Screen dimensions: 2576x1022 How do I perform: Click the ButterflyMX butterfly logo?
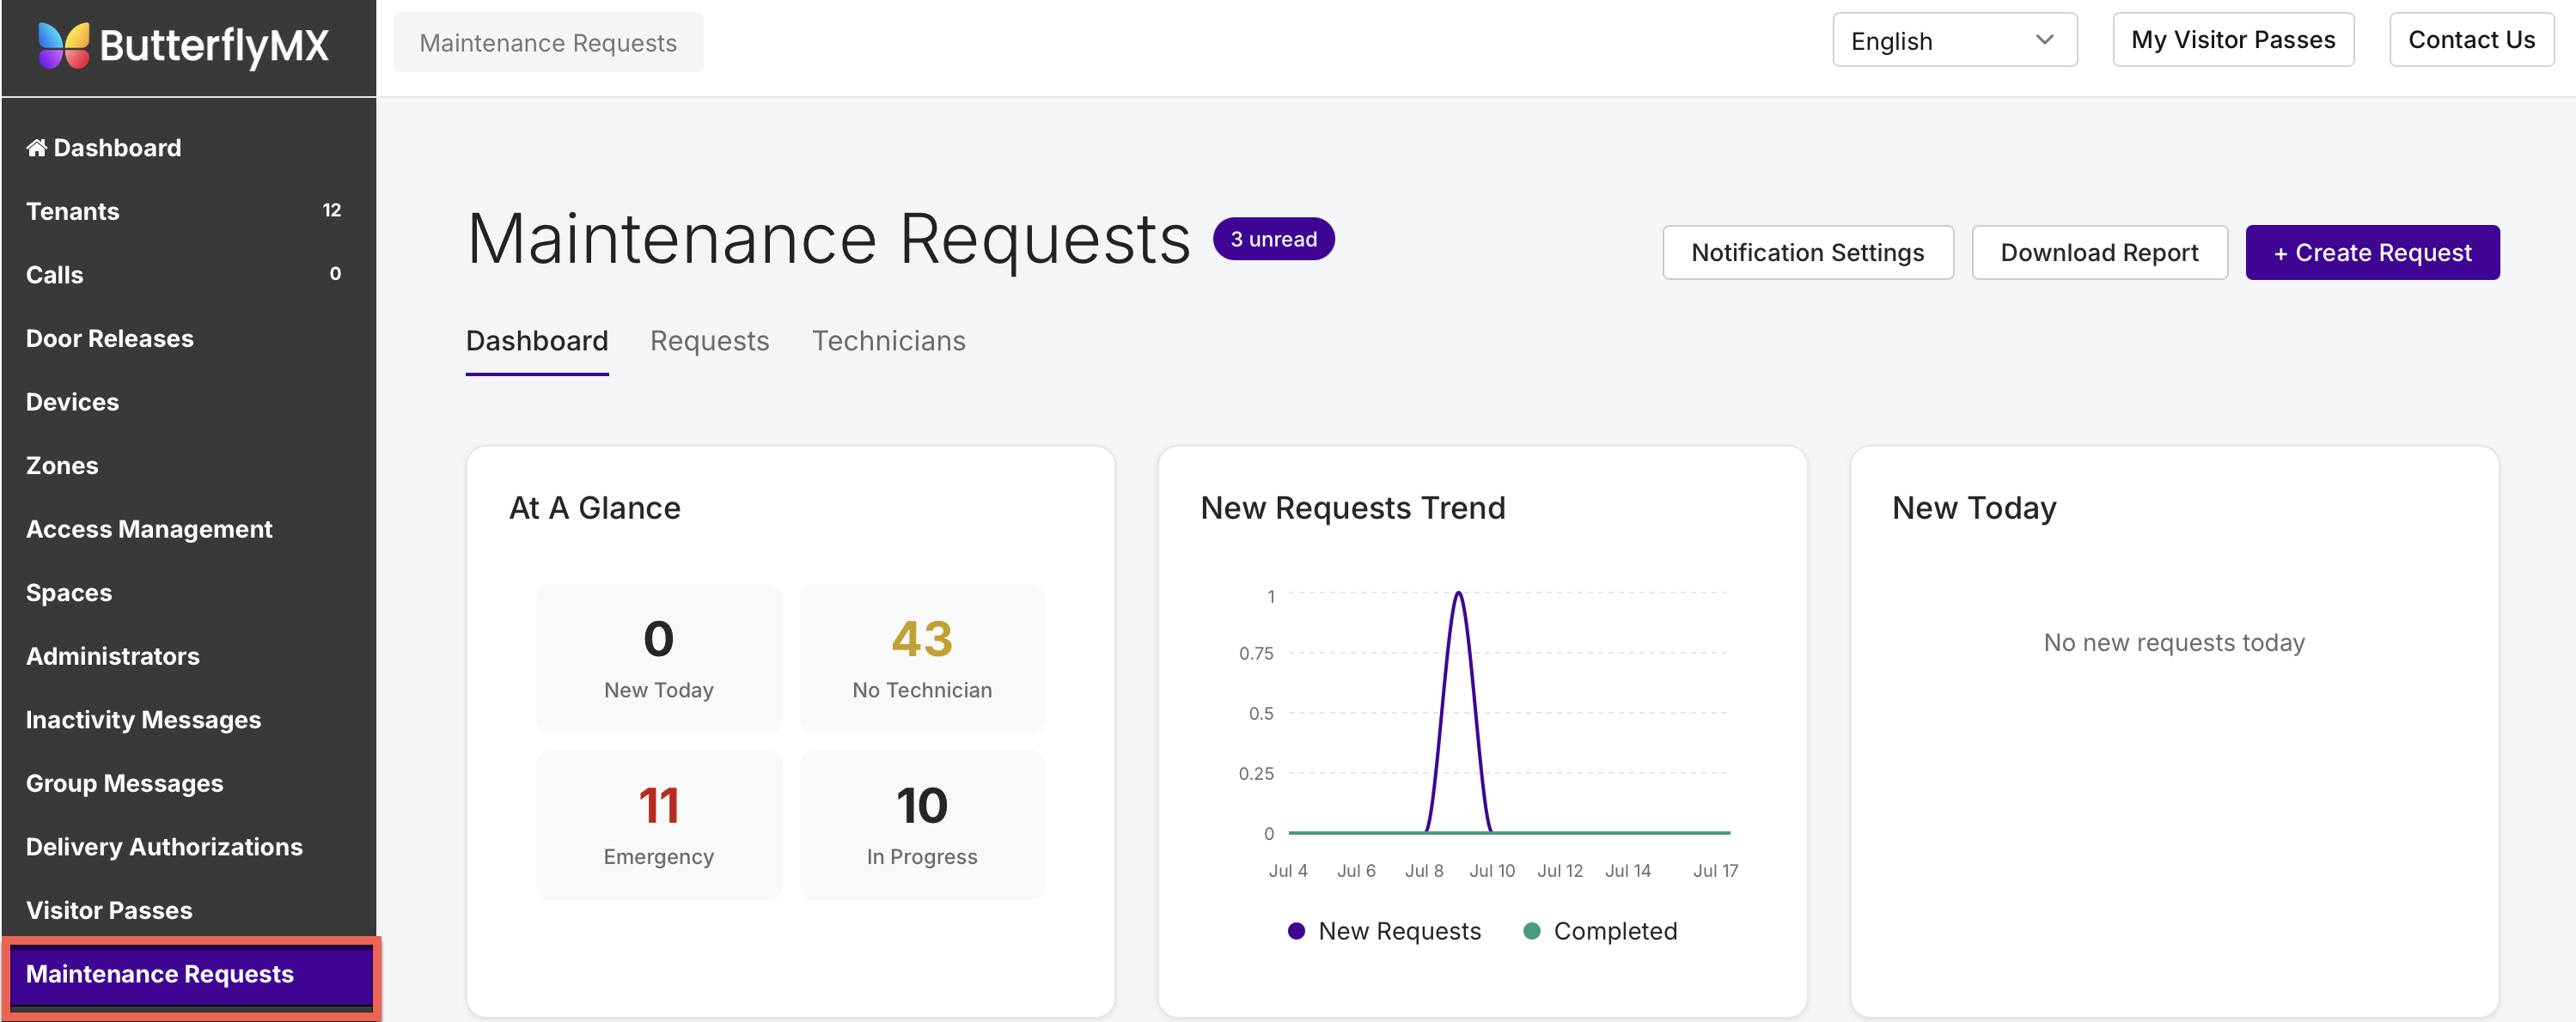coord(63,45)
